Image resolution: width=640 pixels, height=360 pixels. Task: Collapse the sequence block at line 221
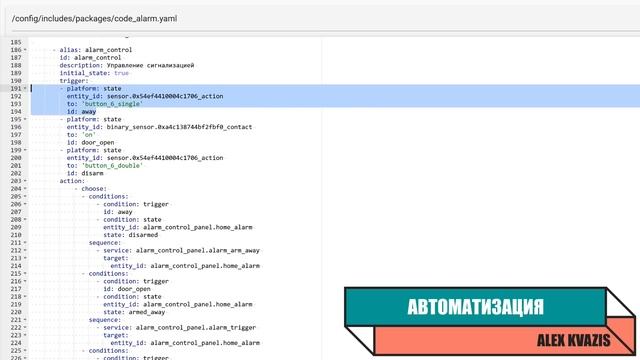coord(25,320)
